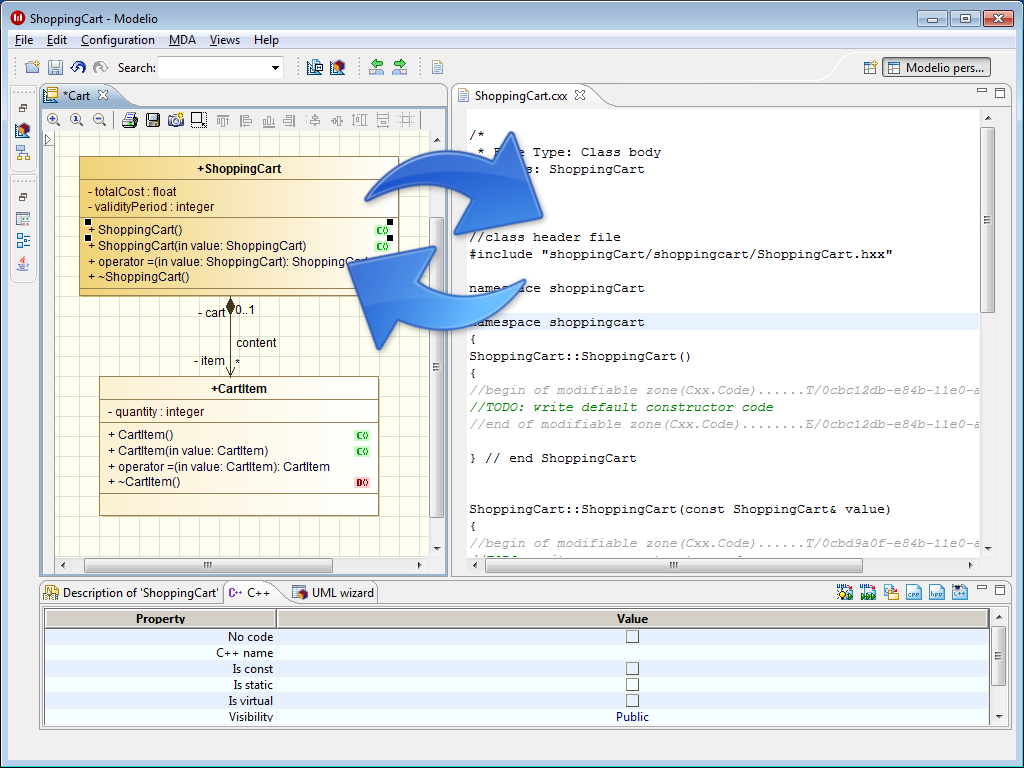Open the Views menu
This screenshot has width=1024, height=768.
coord(225,40)
